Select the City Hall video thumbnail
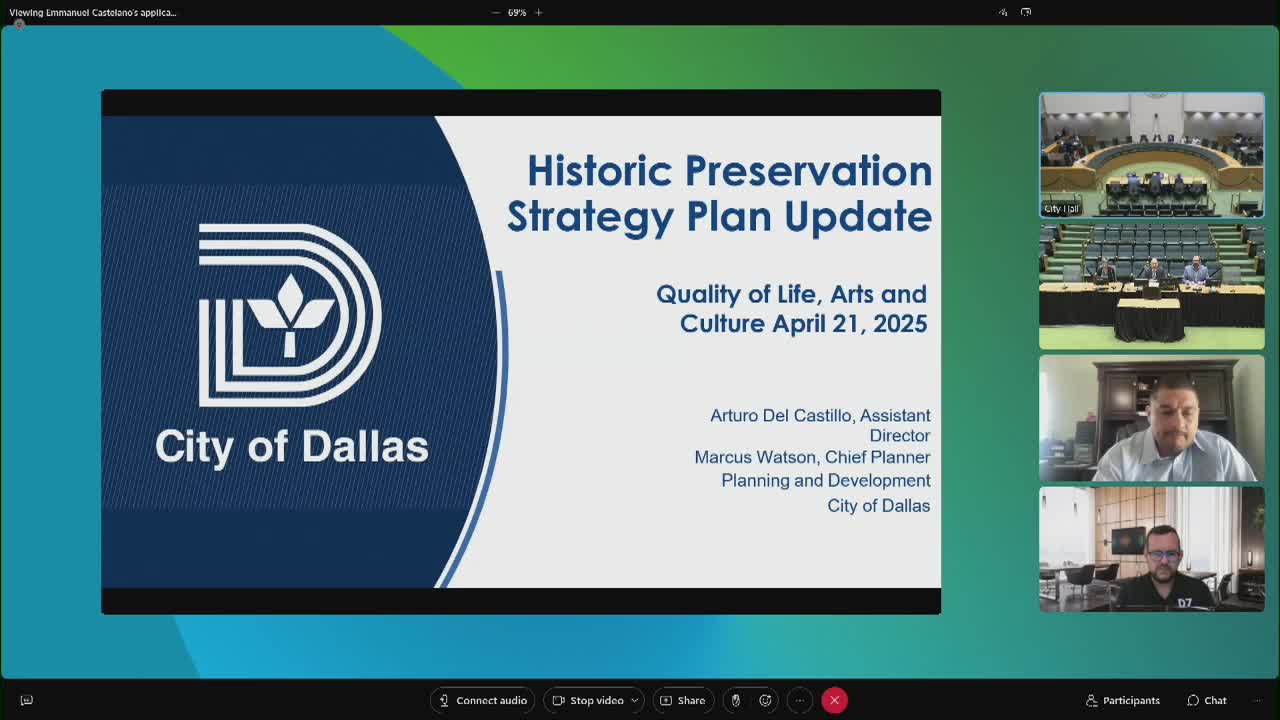The width and height of the screenshot is (1280, 720). (1151, 155)
